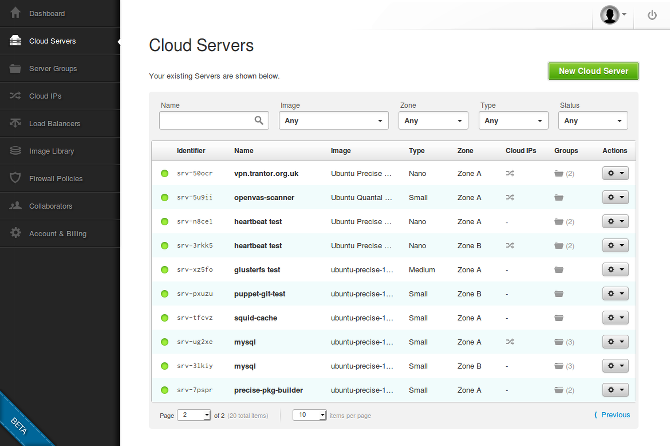Screen dimensions: 670x446
Task: Click the Name column header
Action: coord(244,150)
